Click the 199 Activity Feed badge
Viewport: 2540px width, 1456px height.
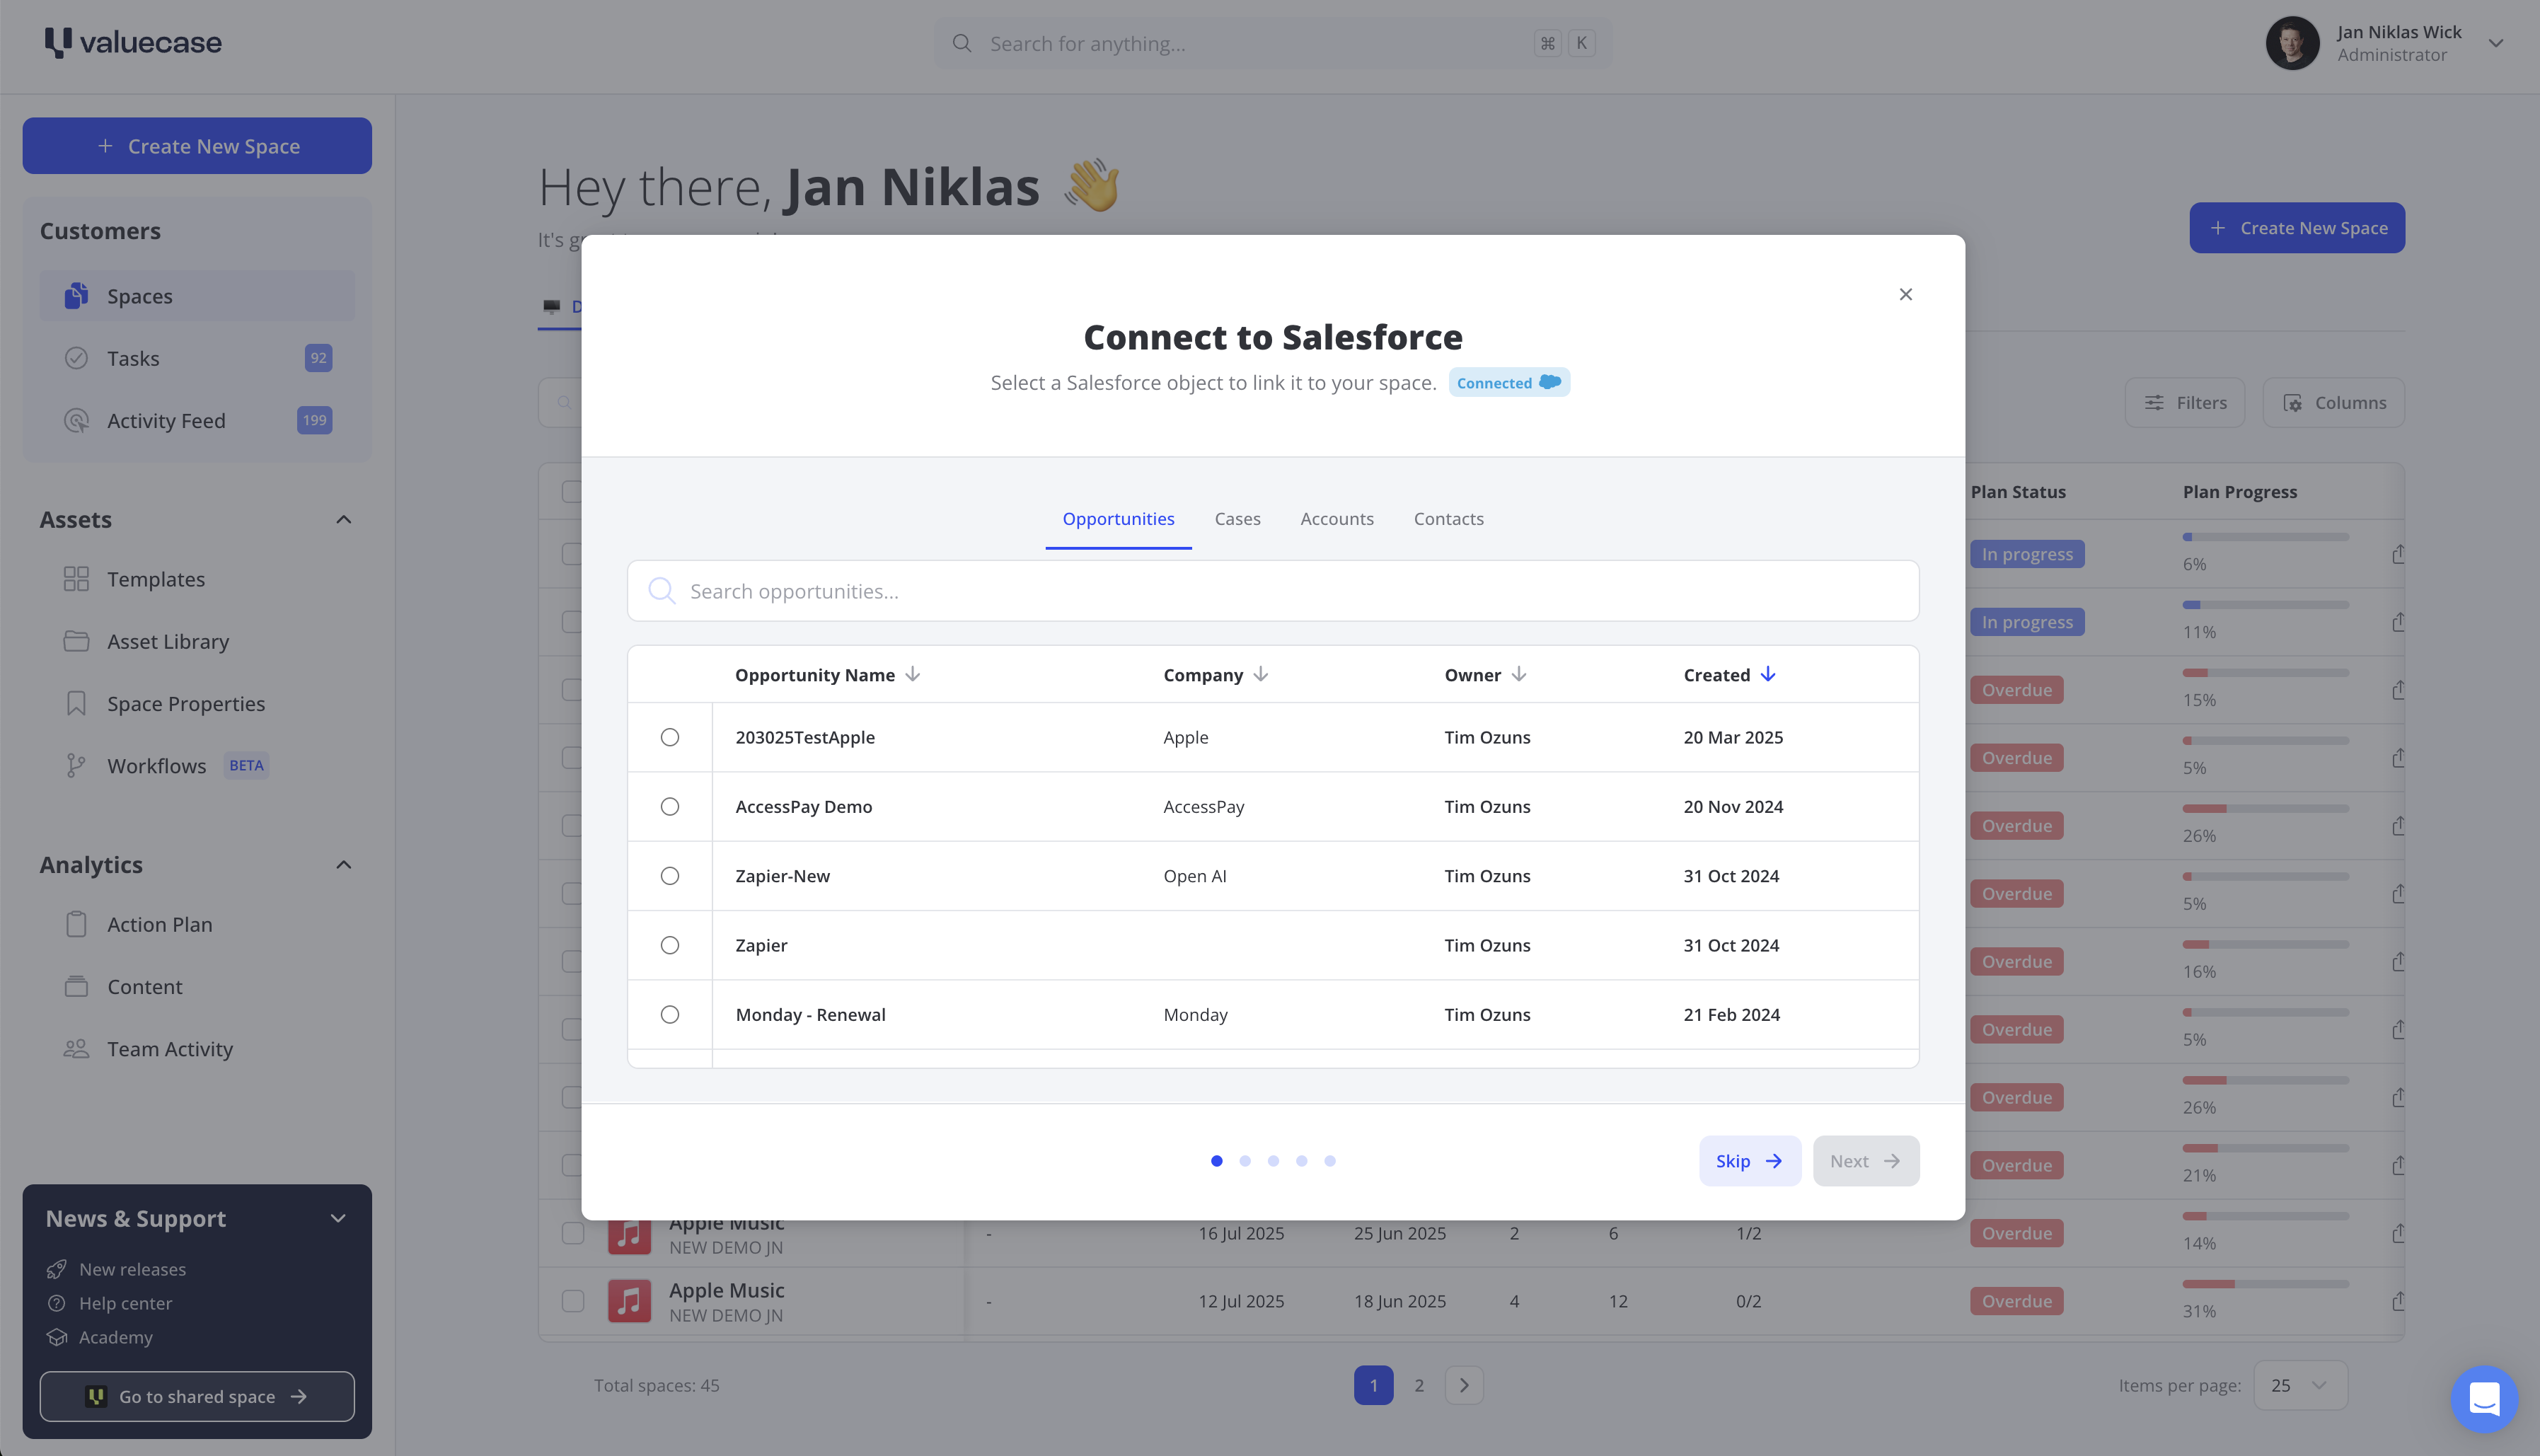coord(315,421)
